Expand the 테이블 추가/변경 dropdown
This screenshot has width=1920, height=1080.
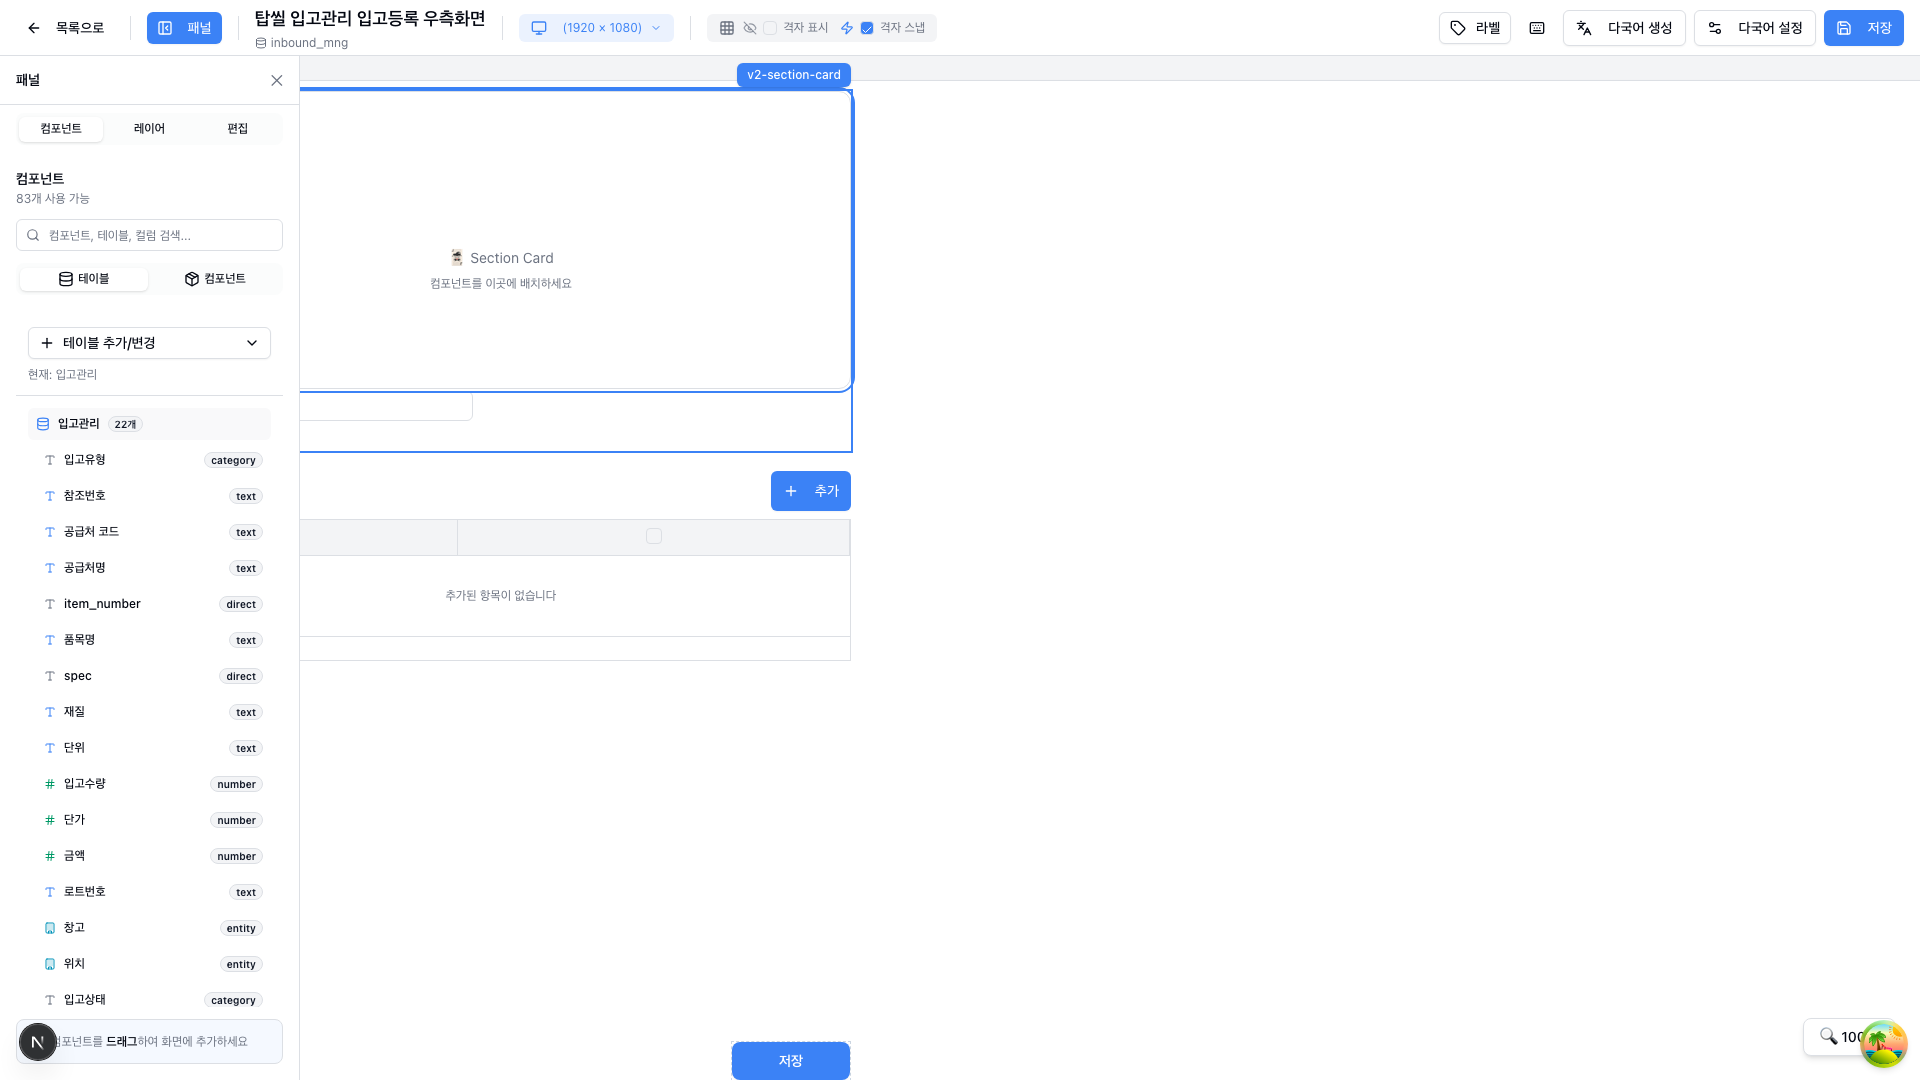[x=149, y=343]
